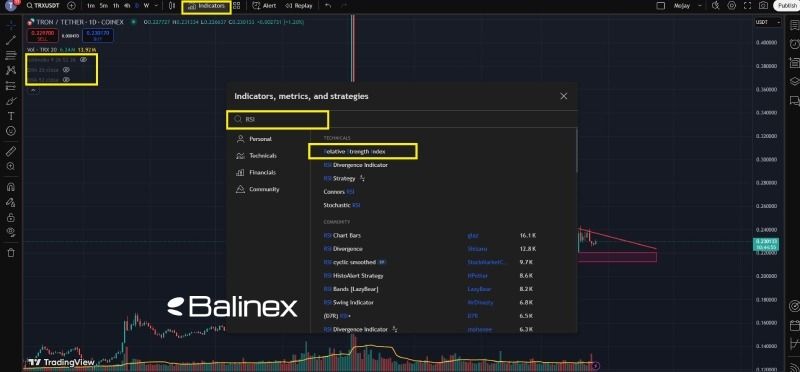Open the Fibonacci retracement tools
The height and width of the screenshot is (372, 800).
(x=11, y=55)
